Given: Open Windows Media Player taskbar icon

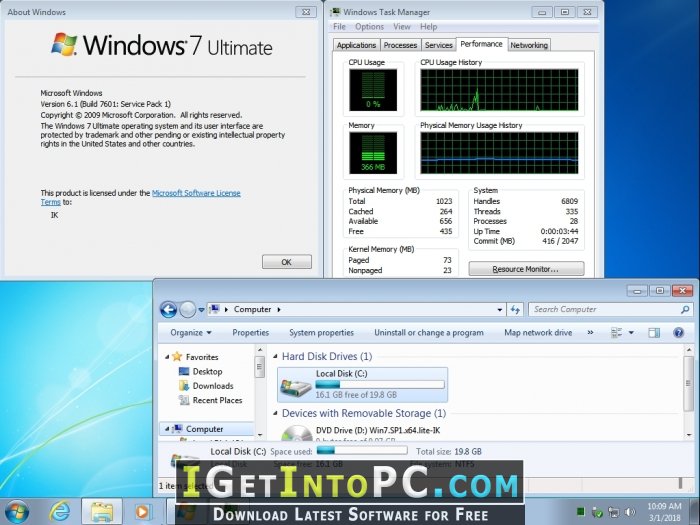Looking at the screenshot, I should (143, 512).
